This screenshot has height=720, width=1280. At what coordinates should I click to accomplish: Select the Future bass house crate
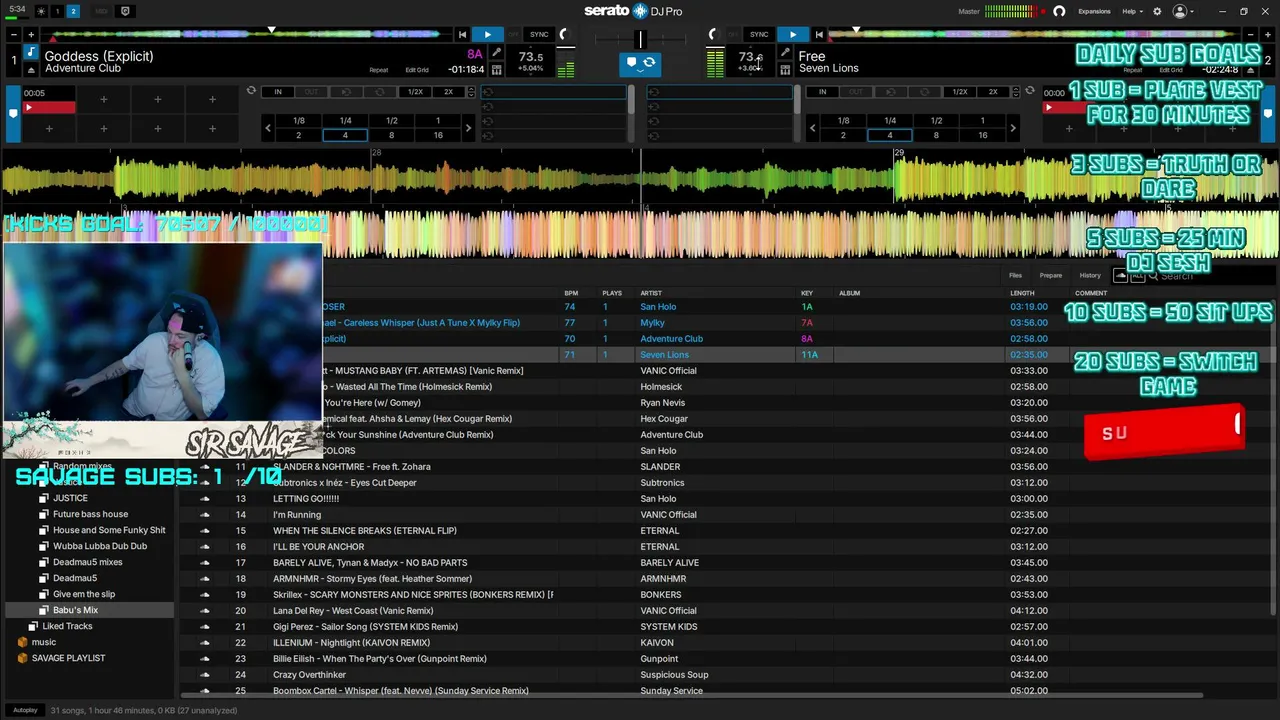90,514
